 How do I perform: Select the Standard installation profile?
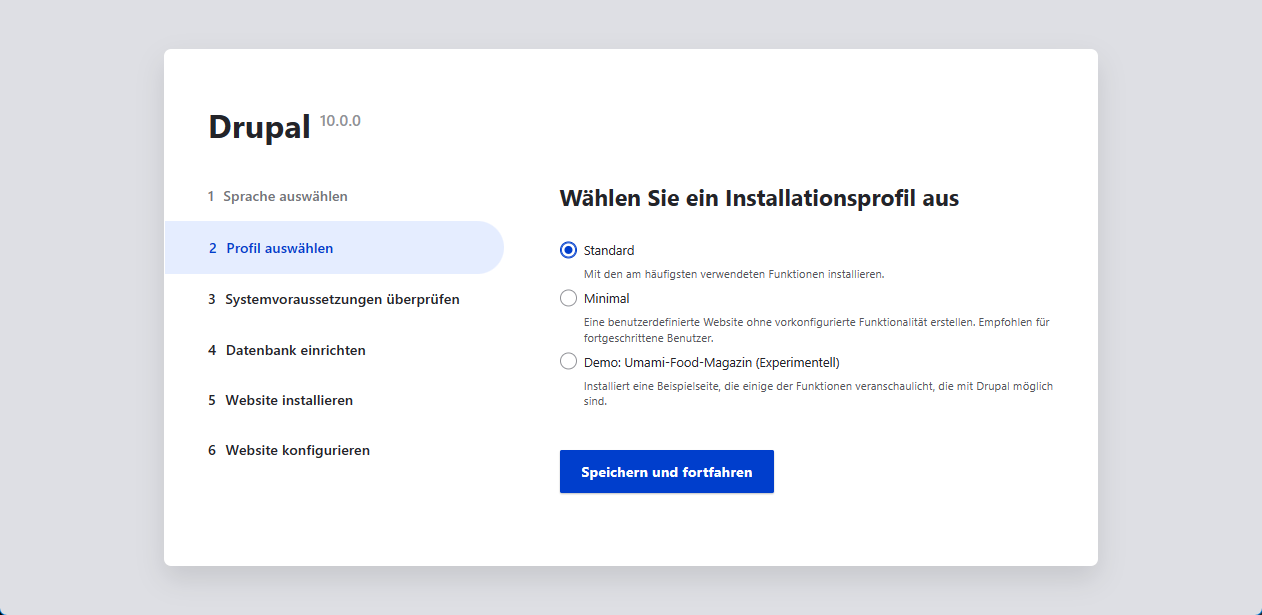click(568, 250)
